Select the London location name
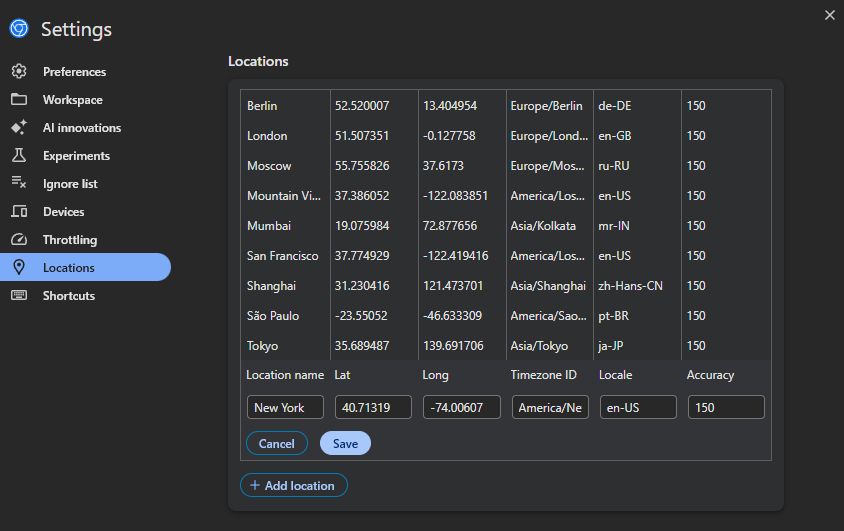Screen dimensions: 844x531 [267, 136]
